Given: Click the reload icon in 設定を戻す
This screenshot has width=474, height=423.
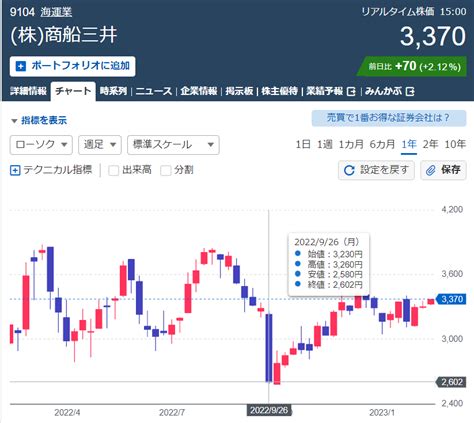Looking at the screenshot, I should (349, 170).
